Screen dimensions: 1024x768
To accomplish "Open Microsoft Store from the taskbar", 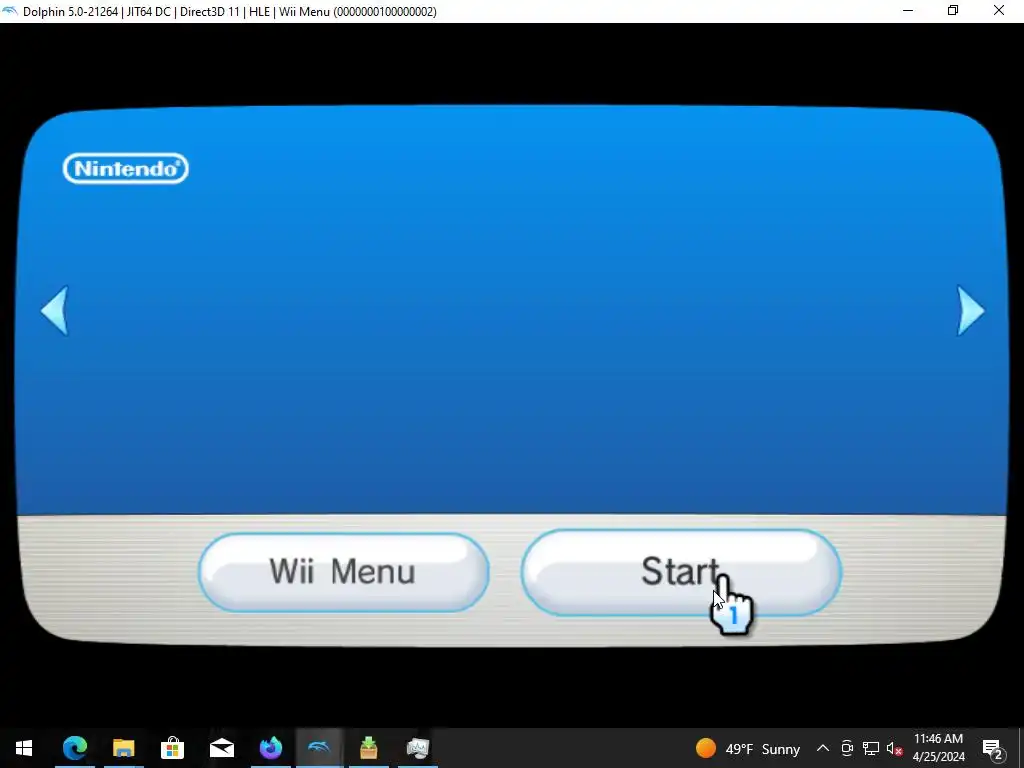I will point(172,748).
